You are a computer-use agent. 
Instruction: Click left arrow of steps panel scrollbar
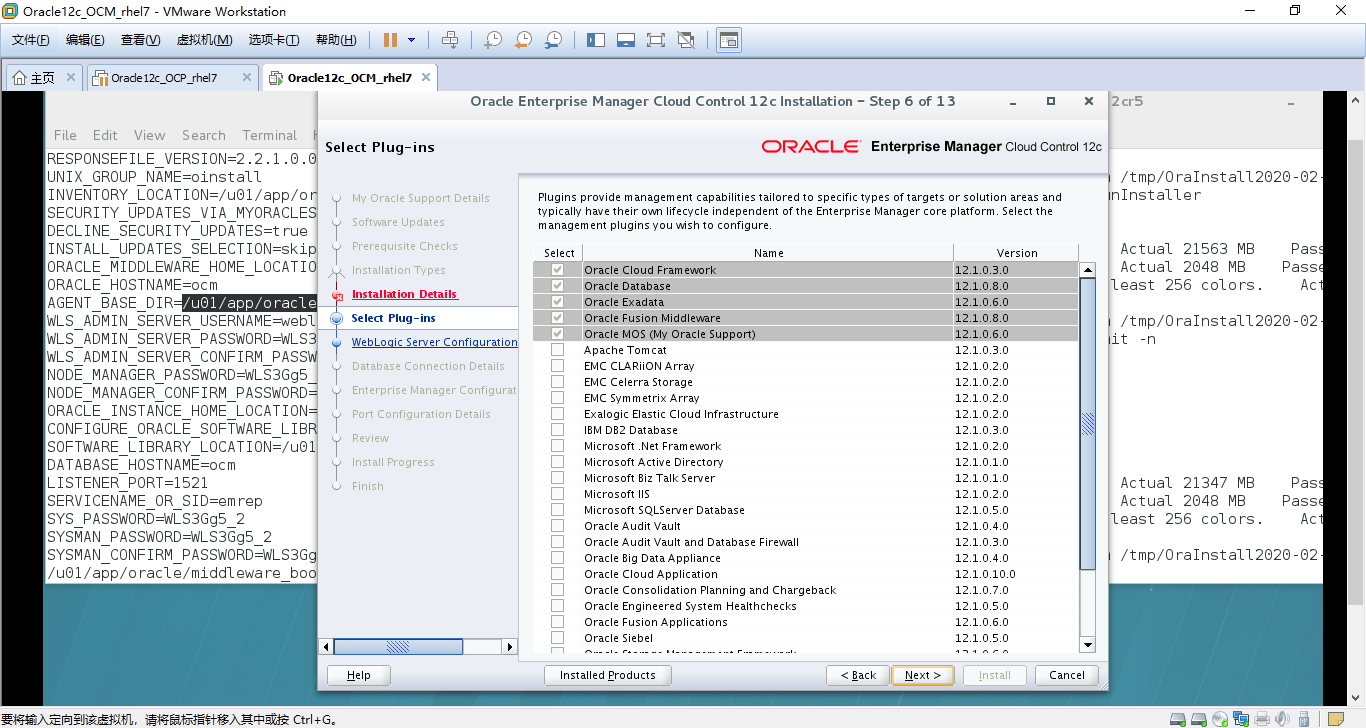click(x=326, y=647)
